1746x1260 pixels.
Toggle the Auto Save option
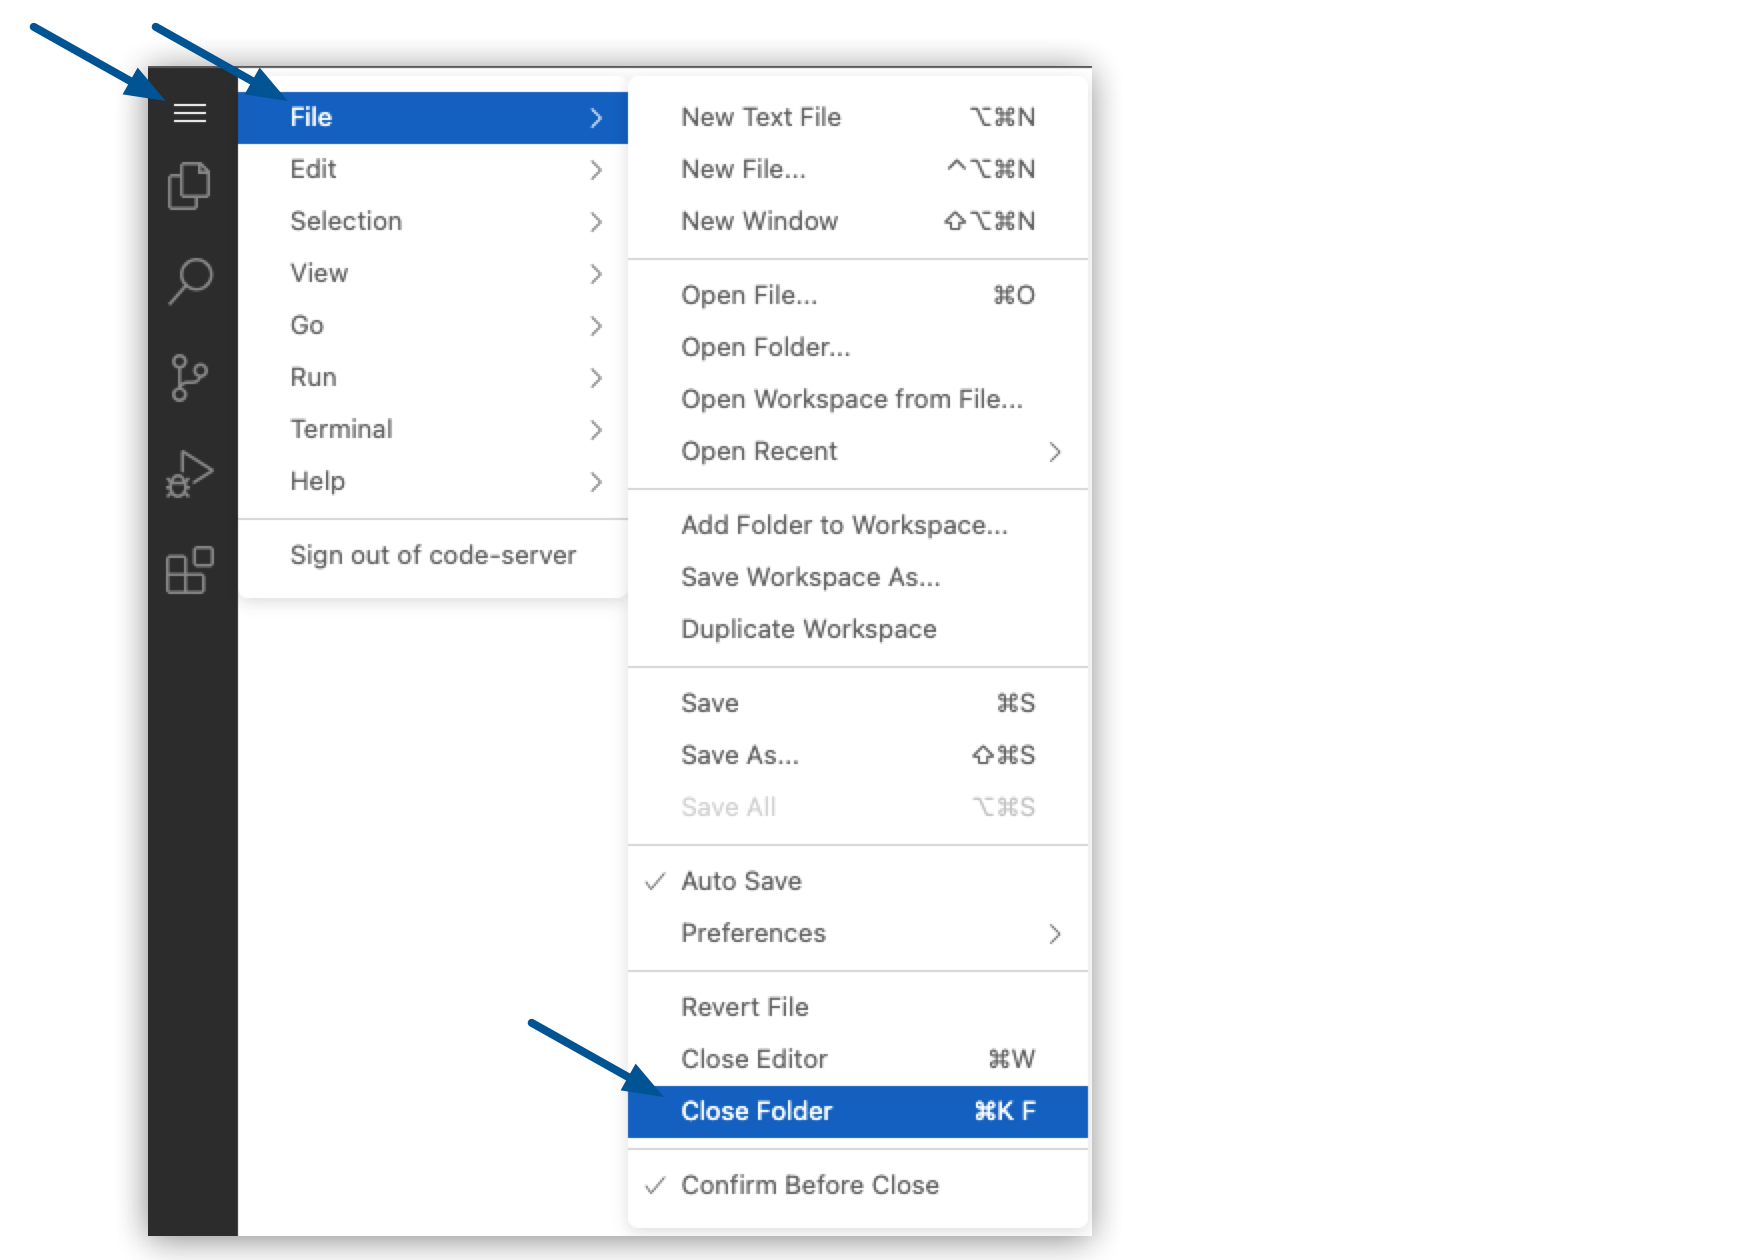pos(741,881)
